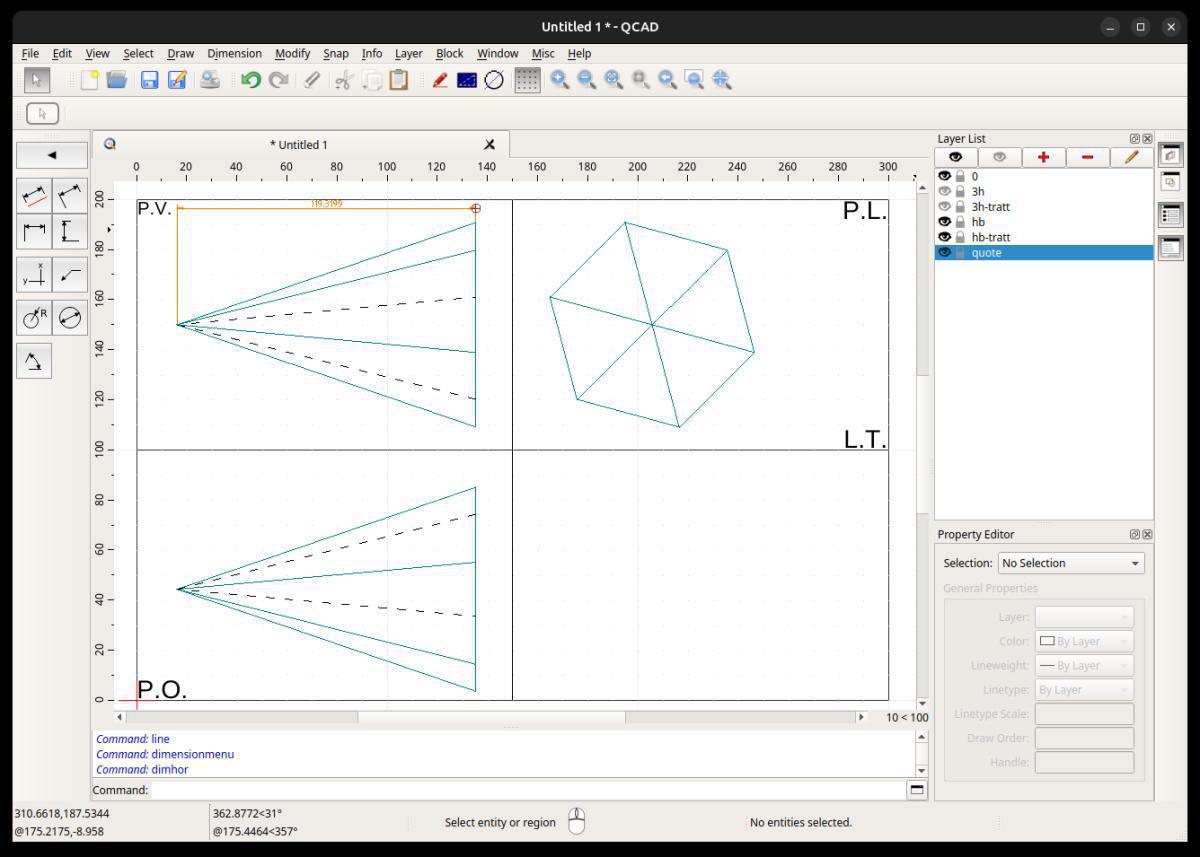The width and height of the screenshot is (1200, 857).
Task: Hide the hb layer via eye icon
Action: [944, 222]
